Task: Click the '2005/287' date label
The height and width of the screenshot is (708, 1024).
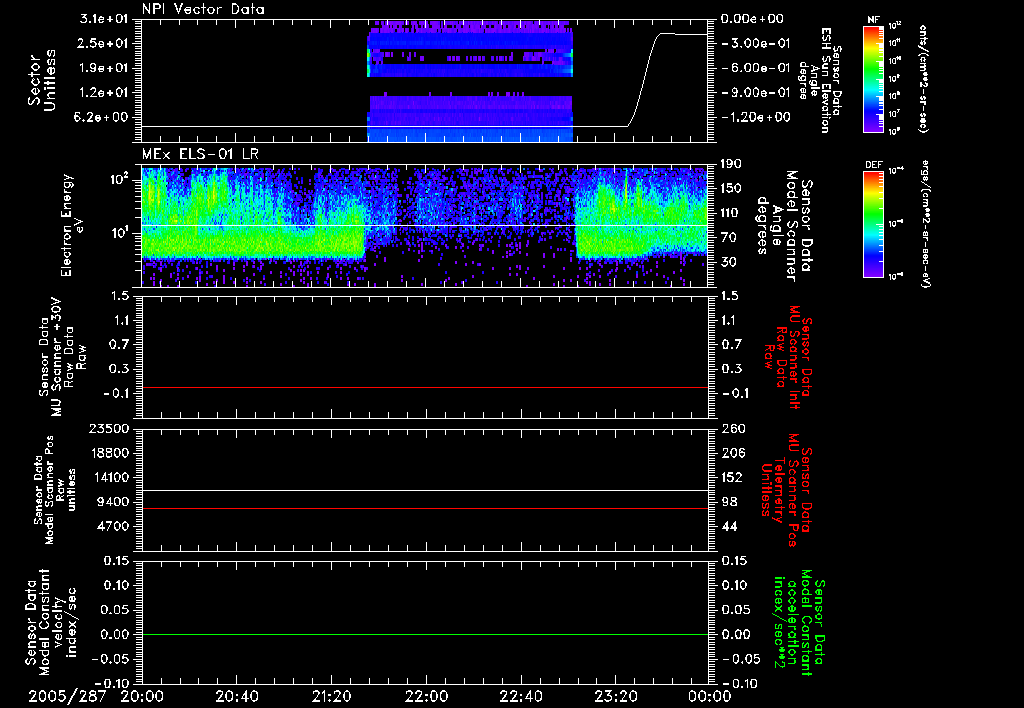Action: [x=67, y=696]
